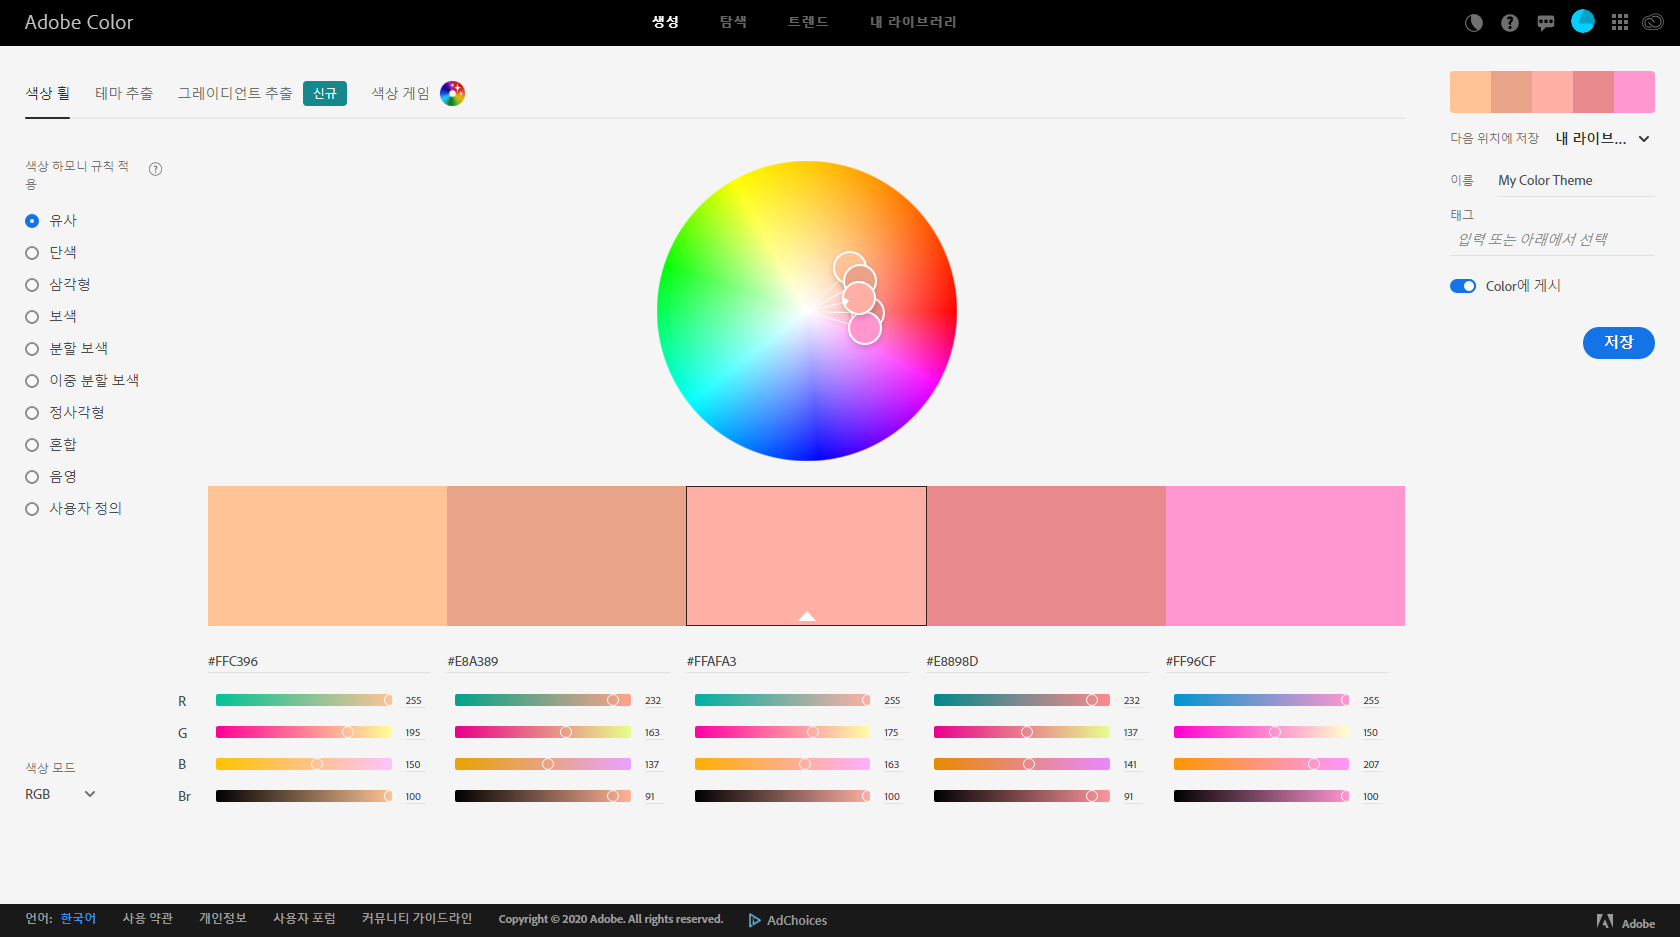
Task: Click the #FFAFA3 hex value field
Action: [798, 661]
